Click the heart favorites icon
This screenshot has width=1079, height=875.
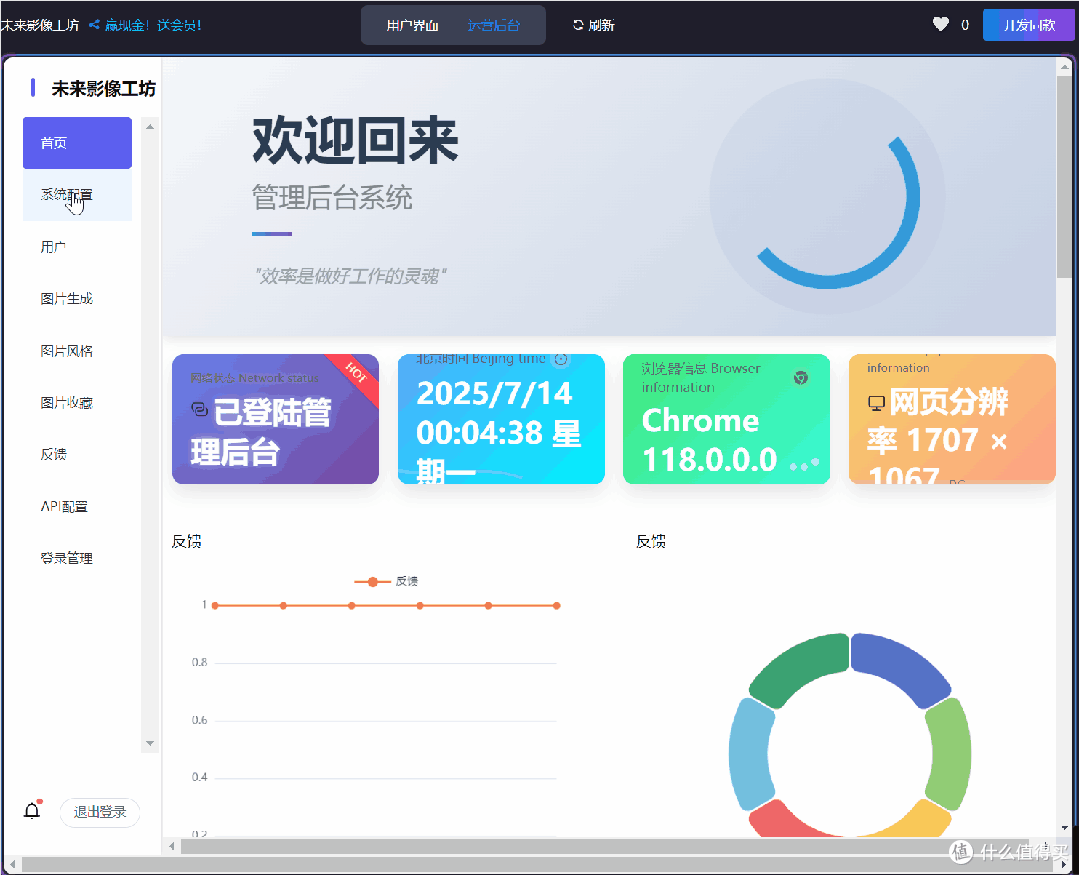click(x=941, y=24)
